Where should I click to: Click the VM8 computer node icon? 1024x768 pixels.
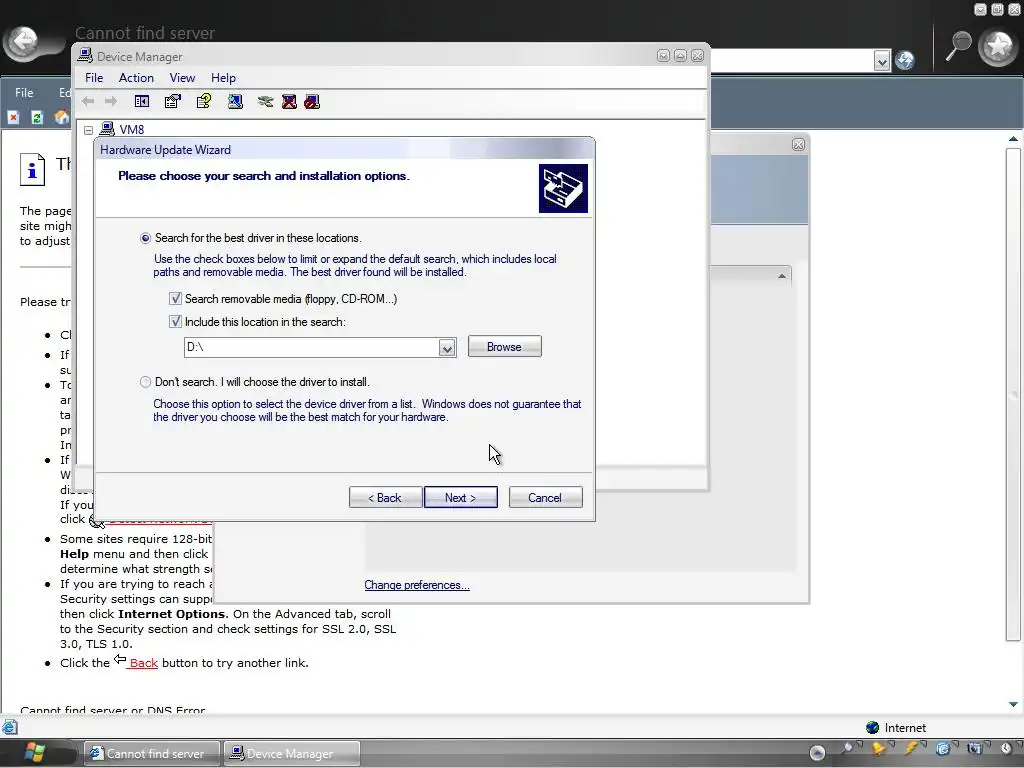107,129
